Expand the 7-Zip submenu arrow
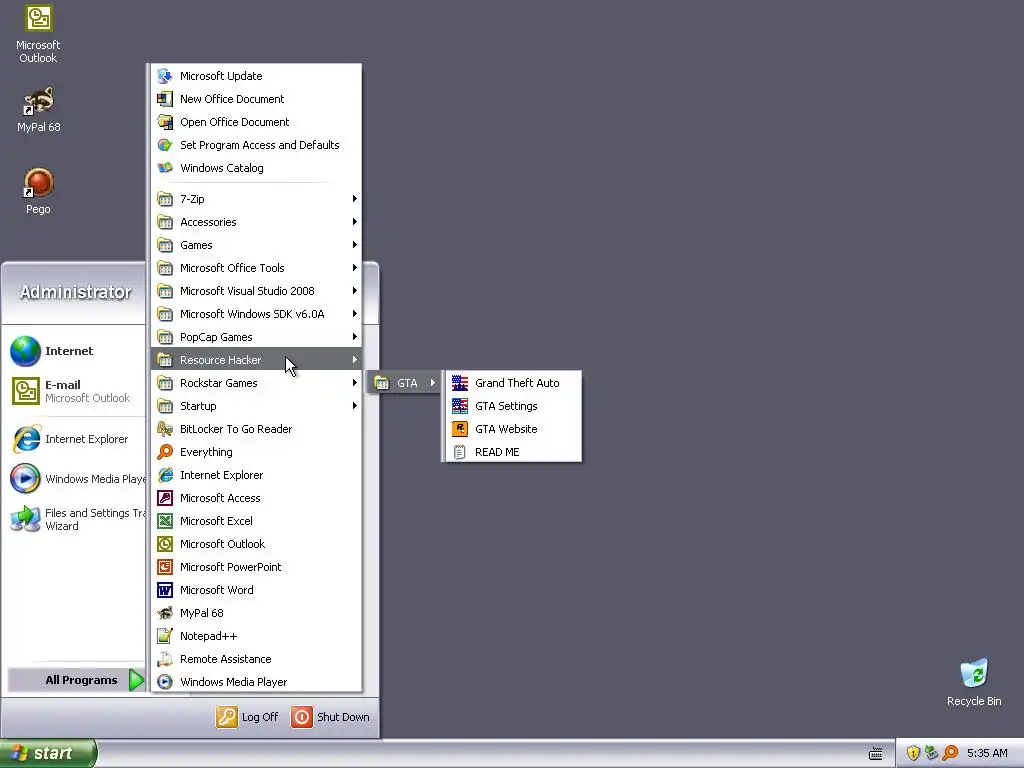The height and width of the screenshot is (768, 1024). (x=355, y=199)
